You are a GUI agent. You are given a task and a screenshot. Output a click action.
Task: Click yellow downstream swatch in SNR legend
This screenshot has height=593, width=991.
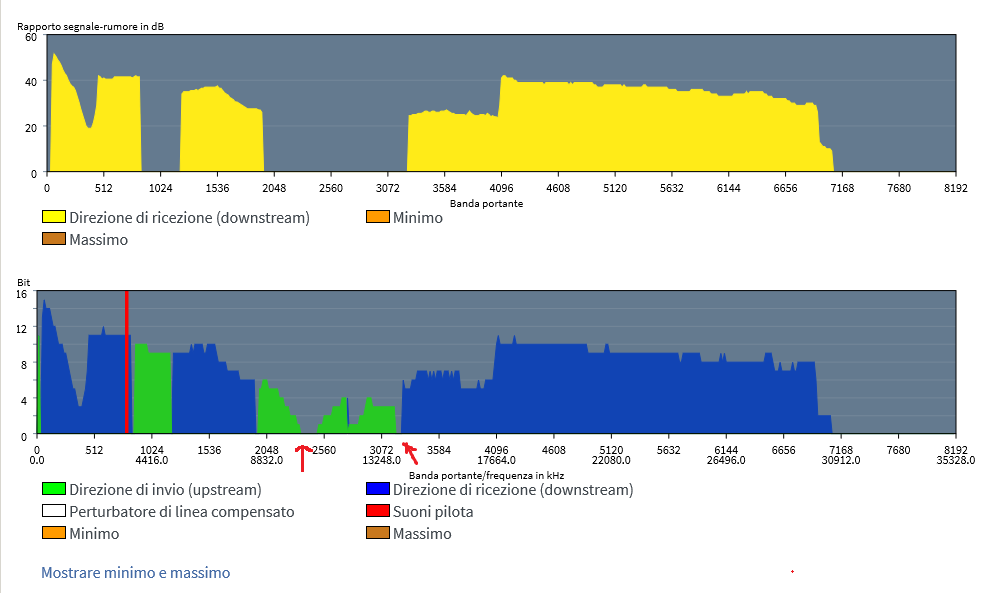pyautogui.click(x=54, y=217)
